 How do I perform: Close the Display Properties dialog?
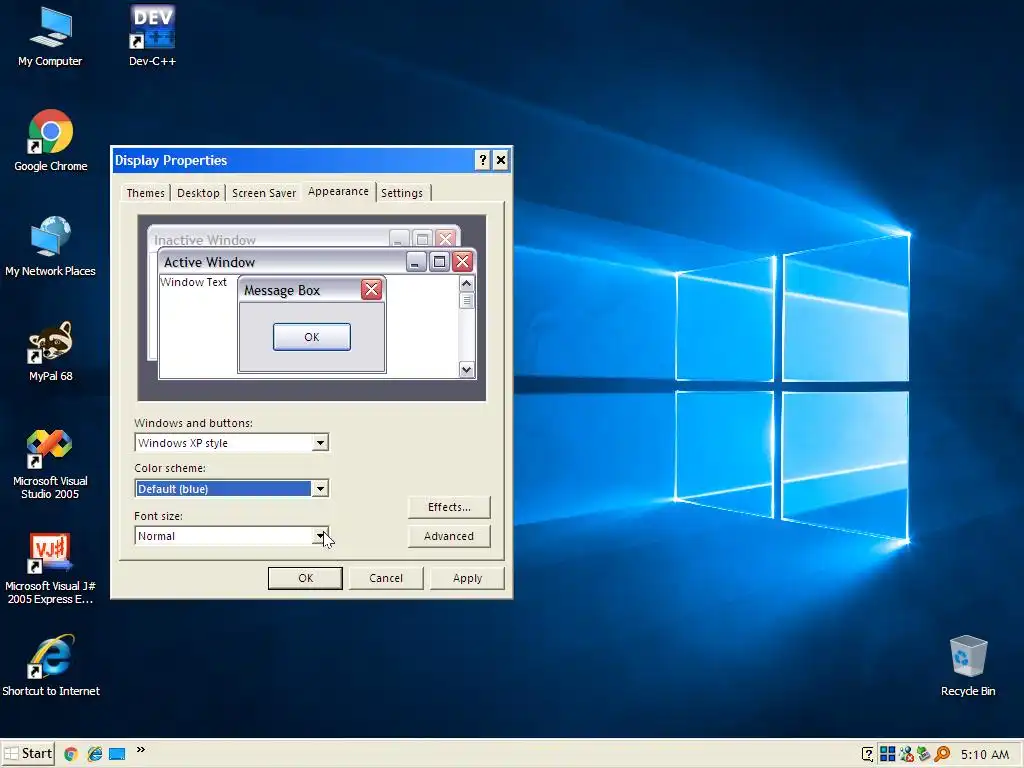point(500,160)
